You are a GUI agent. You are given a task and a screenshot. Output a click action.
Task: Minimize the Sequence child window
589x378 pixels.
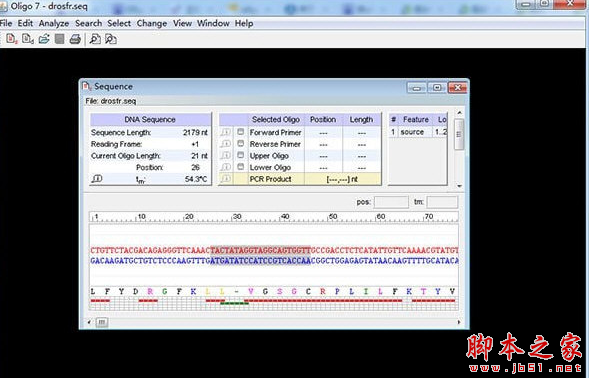[417, 88]
